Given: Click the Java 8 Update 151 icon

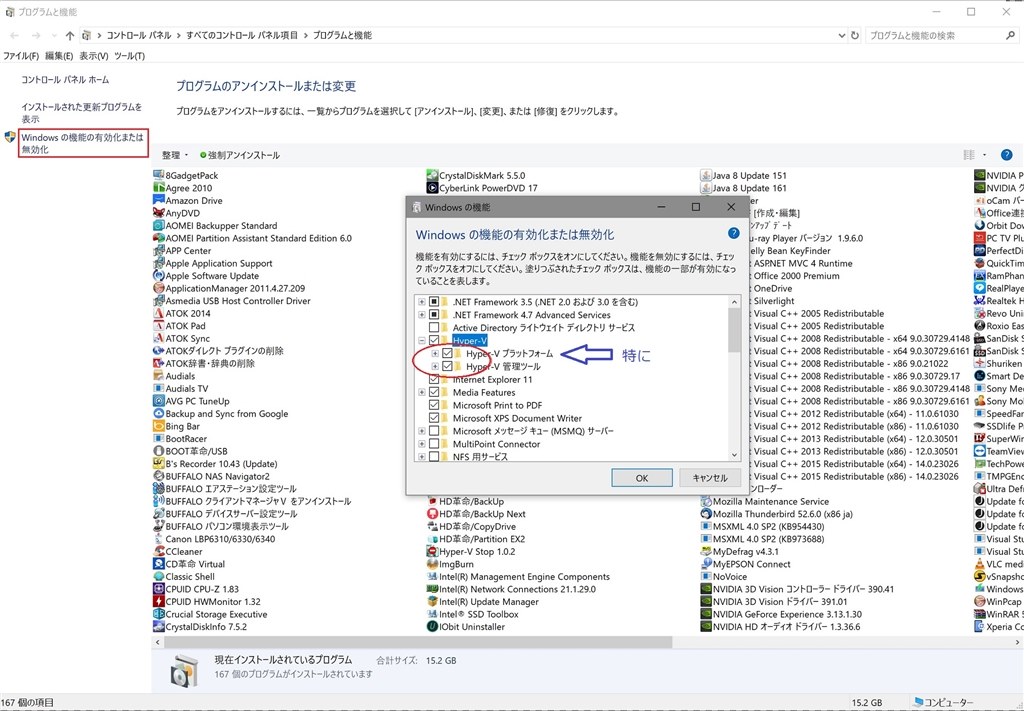Looking at the screenshot, I should click(x=705, y=175).
